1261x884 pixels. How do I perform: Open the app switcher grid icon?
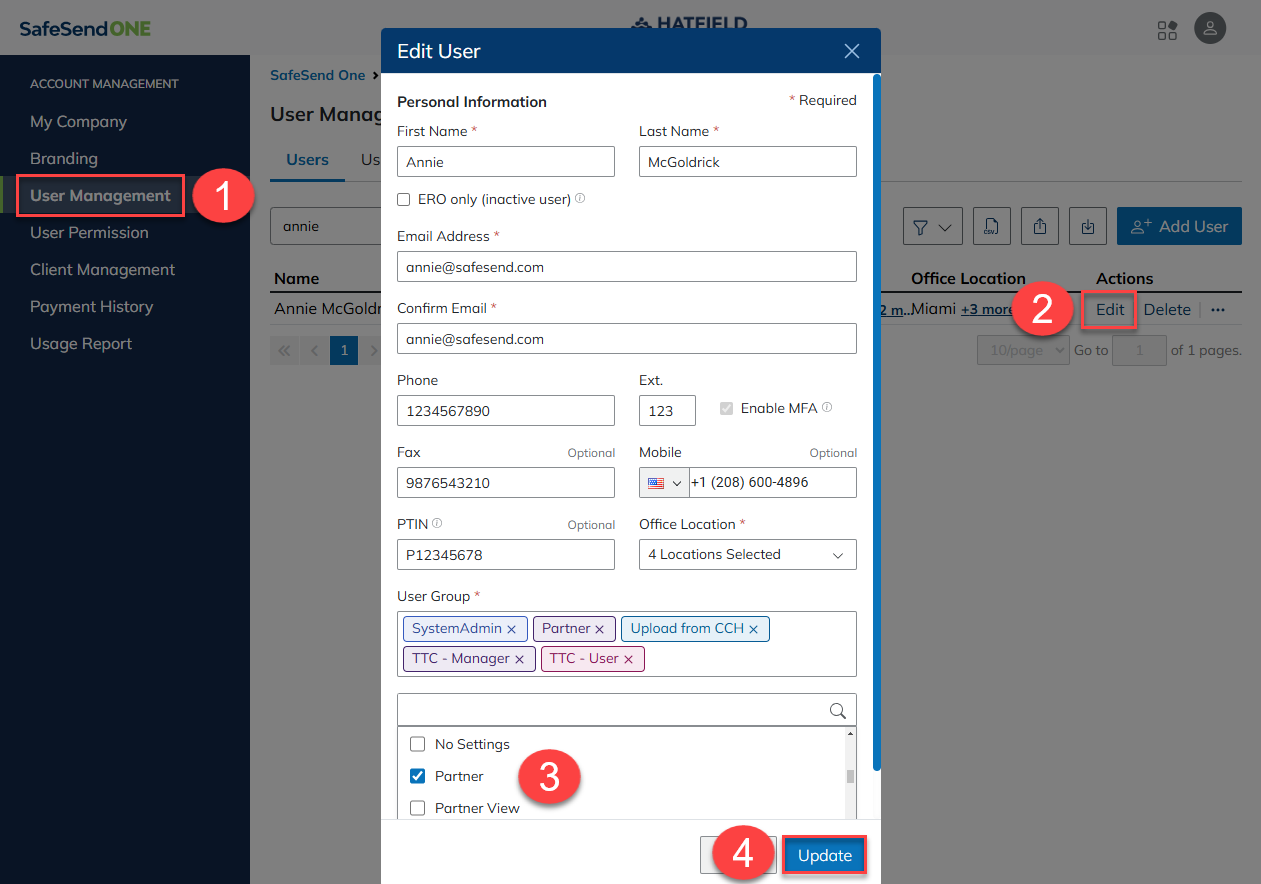(x=1167, y=29)
